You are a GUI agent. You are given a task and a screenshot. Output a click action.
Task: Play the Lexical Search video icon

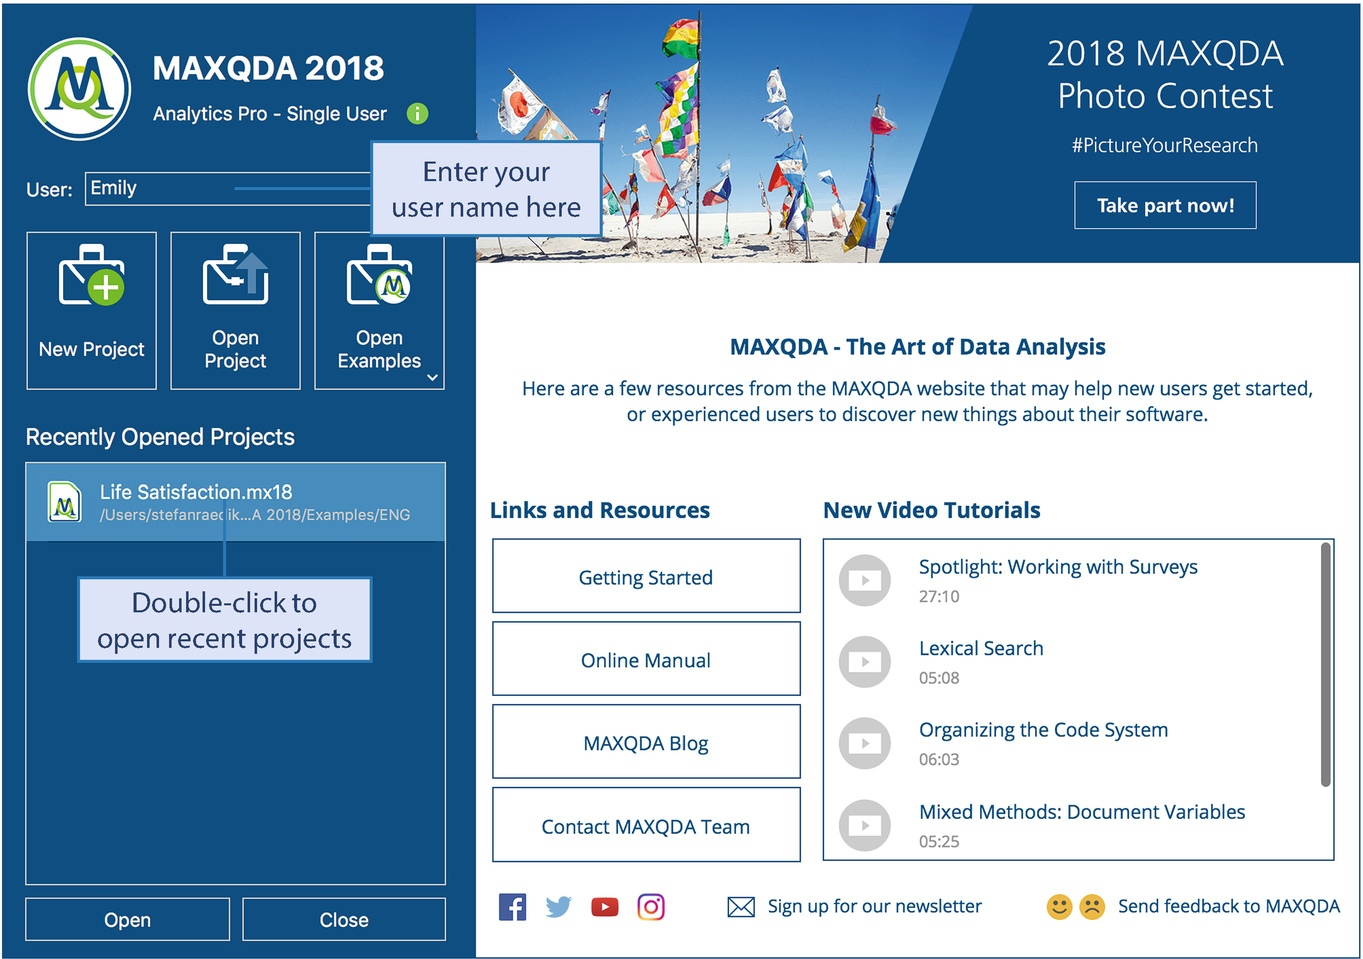[865, 662]
